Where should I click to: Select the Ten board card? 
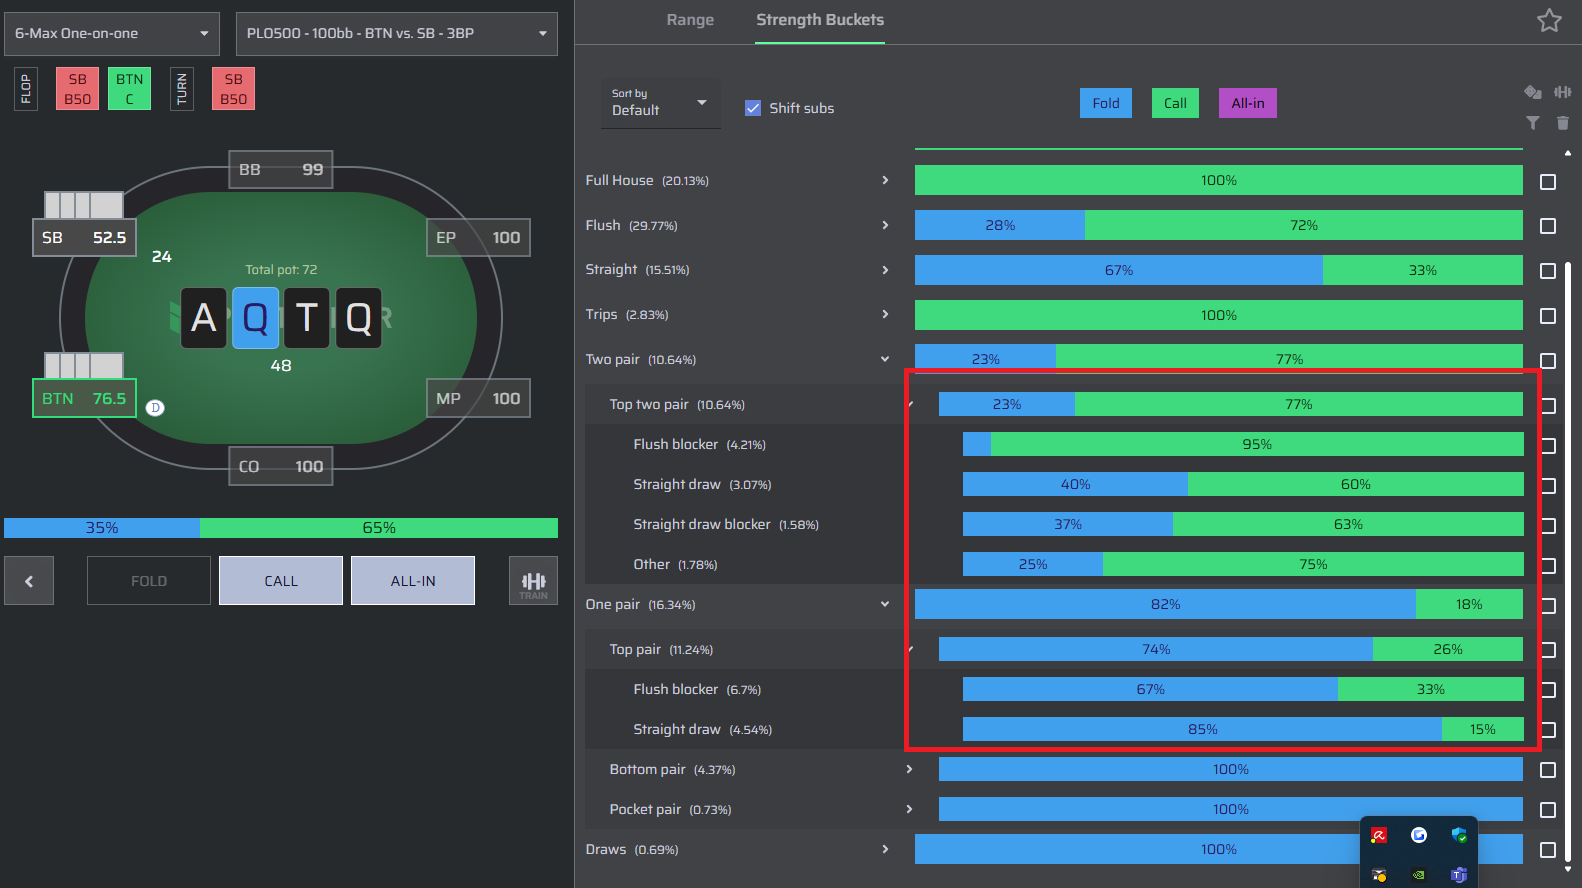point(307,318)
